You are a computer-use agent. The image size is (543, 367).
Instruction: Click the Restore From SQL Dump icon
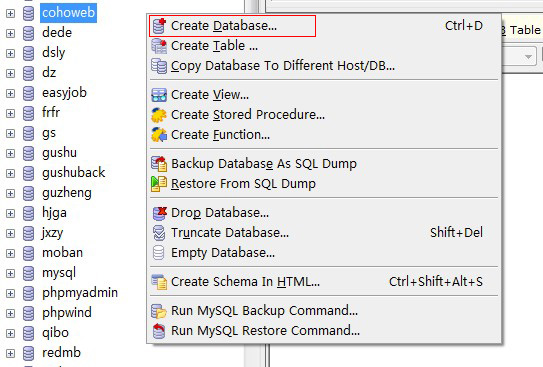point(159,184)
